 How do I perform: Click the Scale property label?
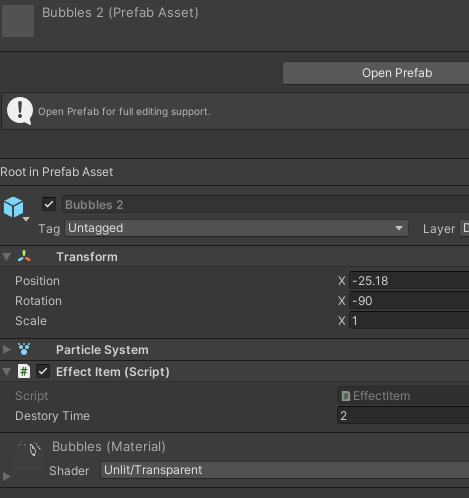(31, 321)
